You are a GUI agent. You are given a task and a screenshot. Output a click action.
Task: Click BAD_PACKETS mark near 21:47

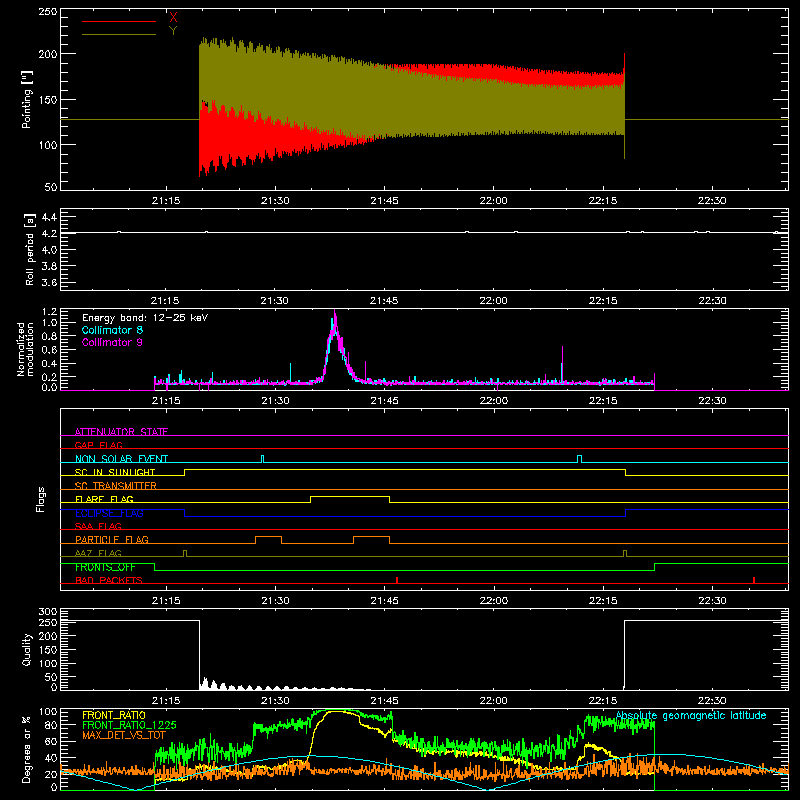(397, 580)
